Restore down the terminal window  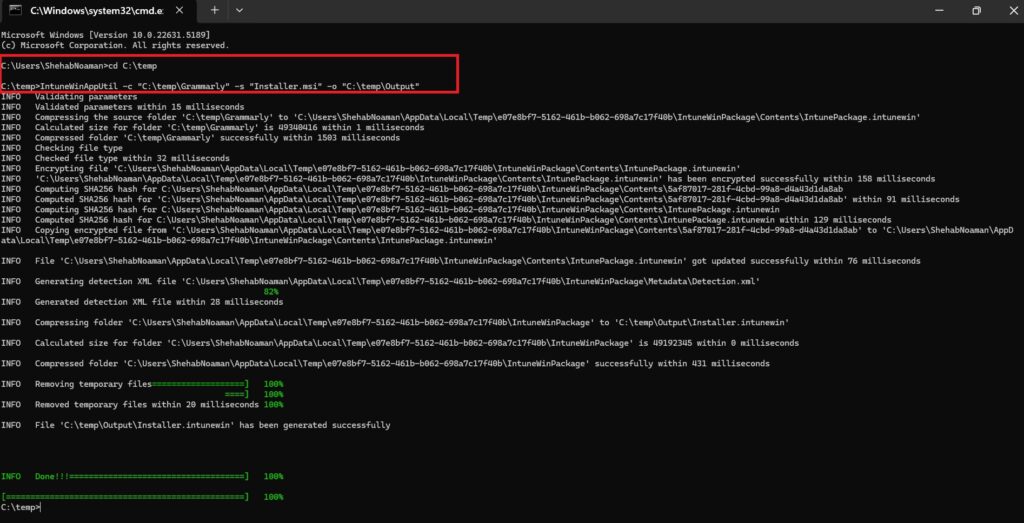976,10
